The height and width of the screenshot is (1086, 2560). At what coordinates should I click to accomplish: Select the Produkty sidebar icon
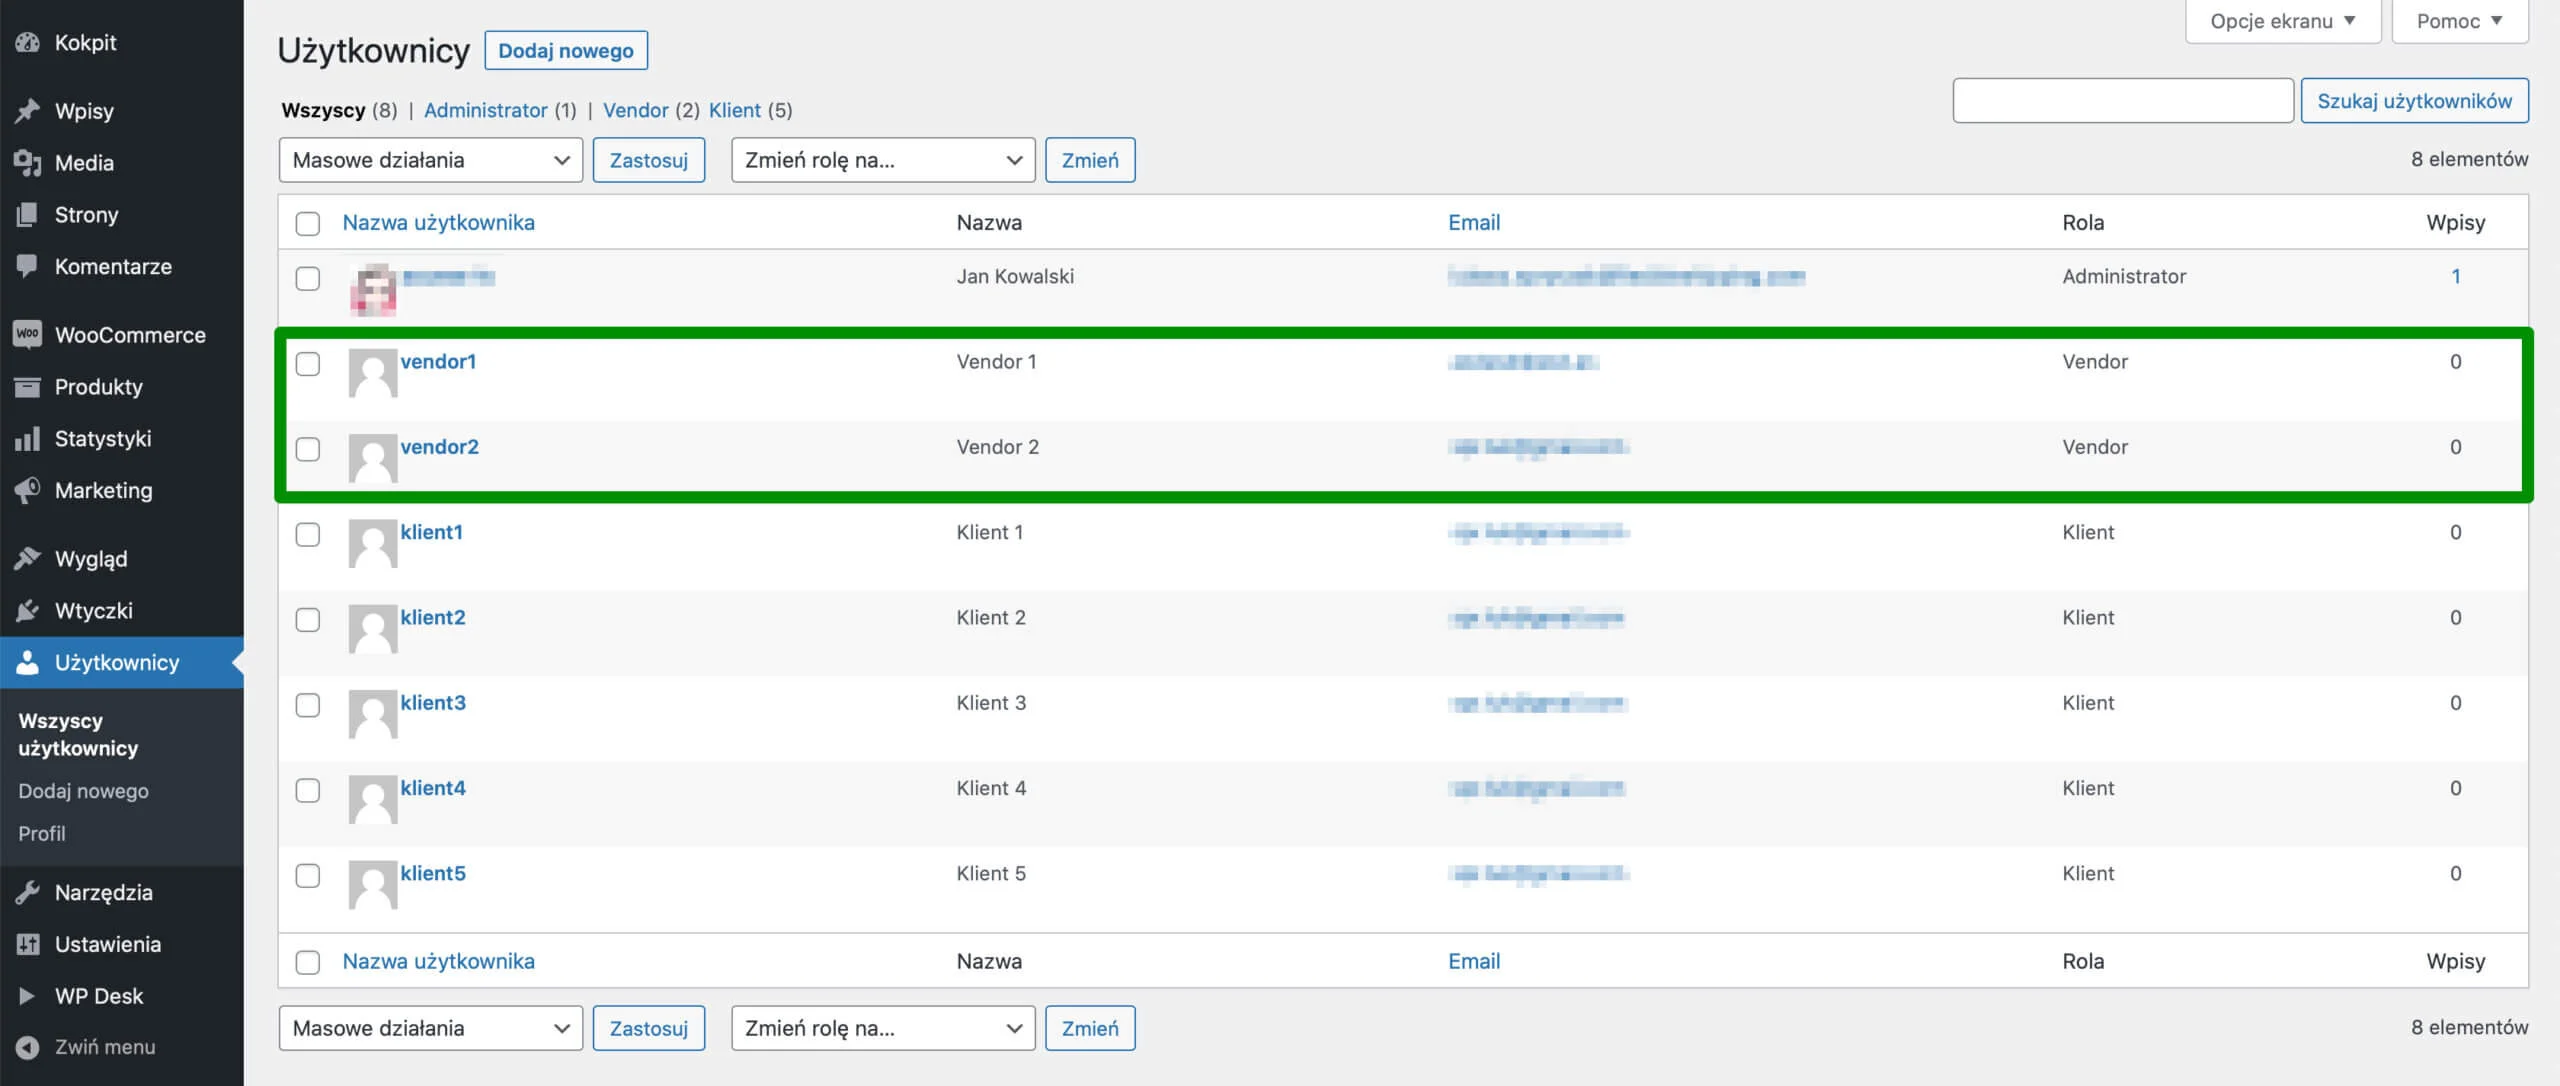[x=27, y=387]
